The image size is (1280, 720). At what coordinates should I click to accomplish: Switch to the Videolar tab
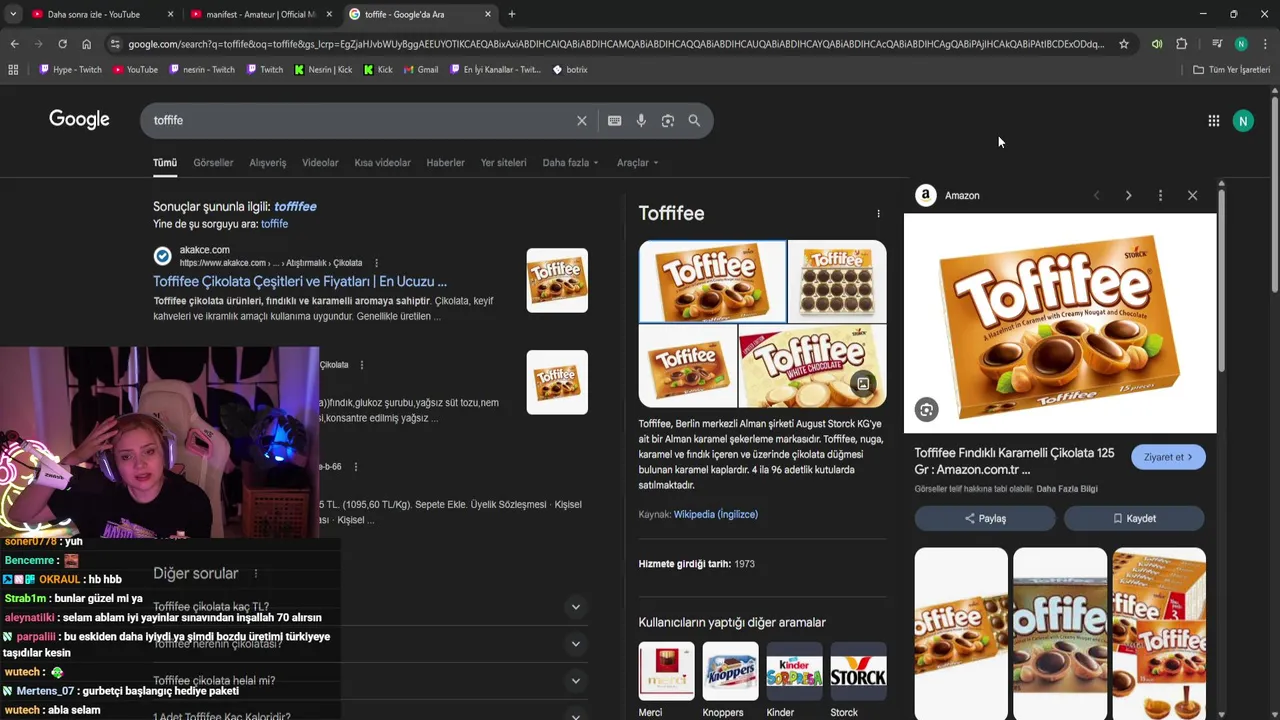(320, 163)
